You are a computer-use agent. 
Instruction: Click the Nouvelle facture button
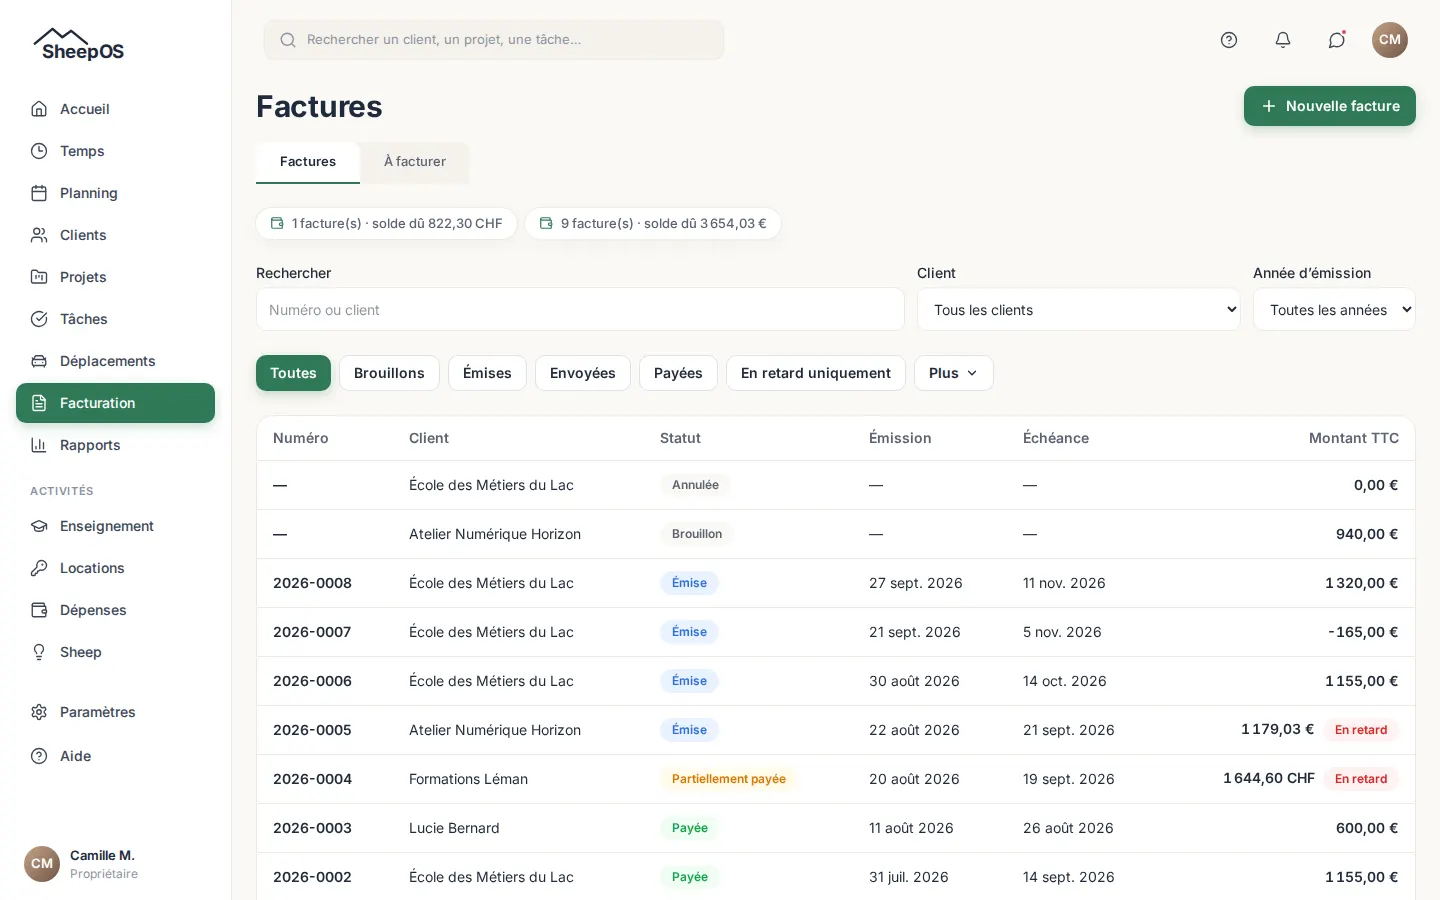click(x=1330, y=106)
